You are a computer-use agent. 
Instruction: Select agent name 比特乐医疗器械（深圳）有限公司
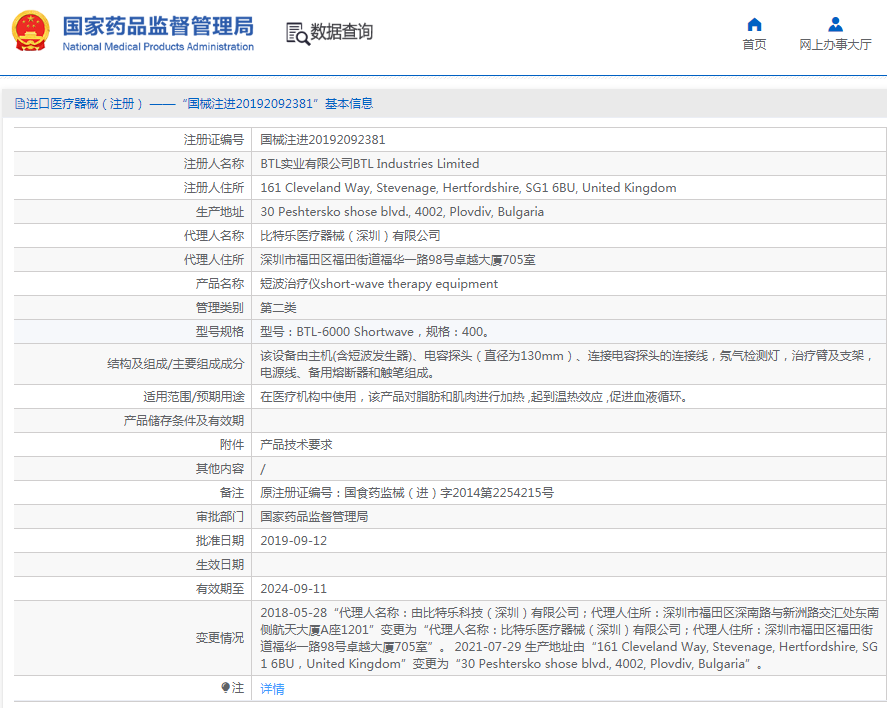pos(350,236)
